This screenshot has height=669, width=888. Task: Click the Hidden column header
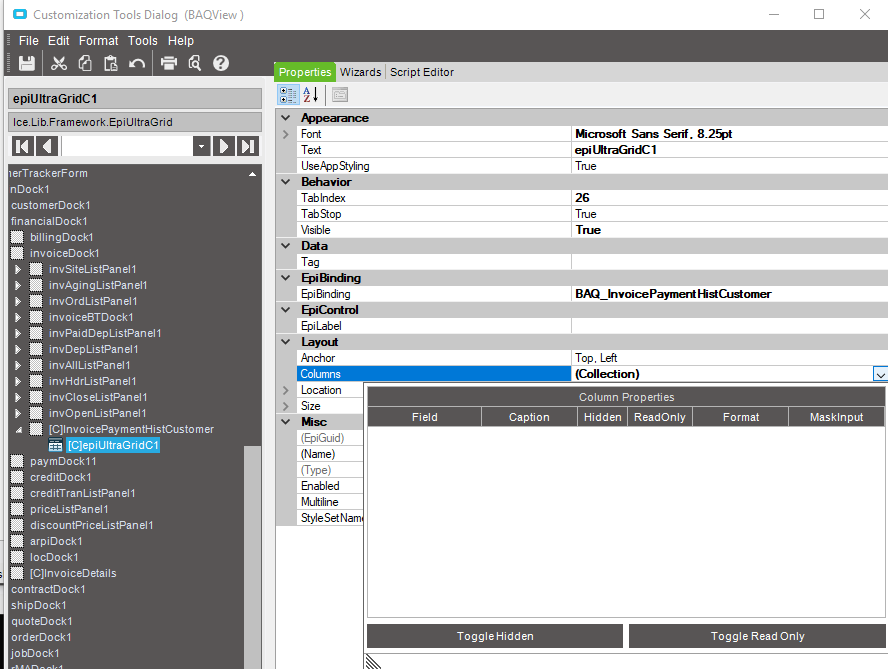pyautogui.click(x=603, y=417)
